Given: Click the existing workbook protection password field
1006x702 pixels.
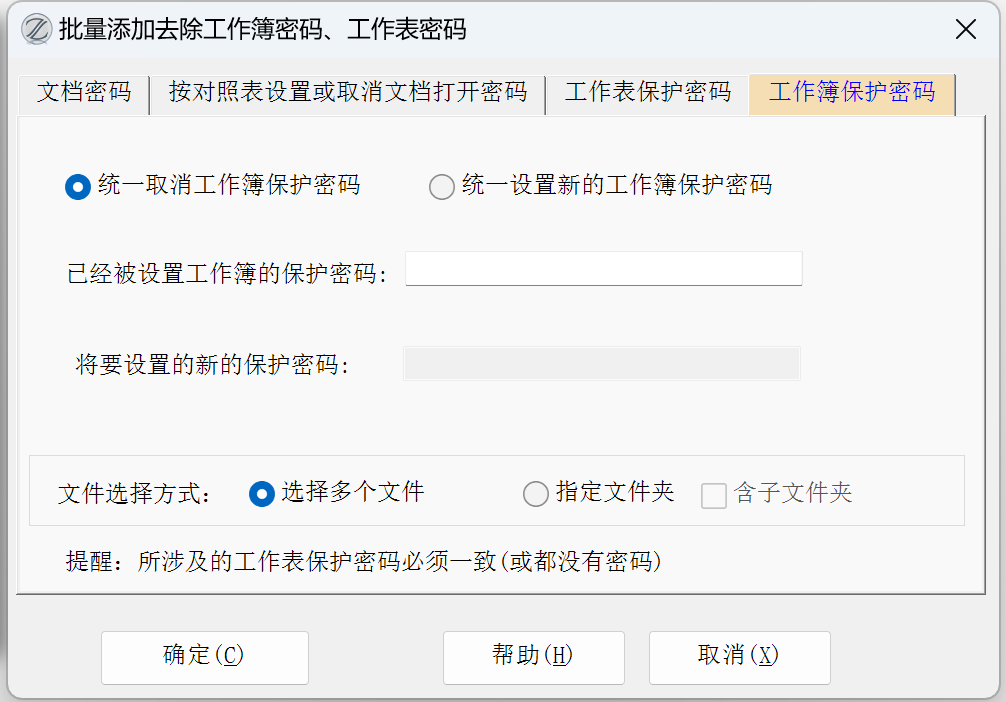Looking at the screenshot, I should pyautogui.click(x=603, y=269).
